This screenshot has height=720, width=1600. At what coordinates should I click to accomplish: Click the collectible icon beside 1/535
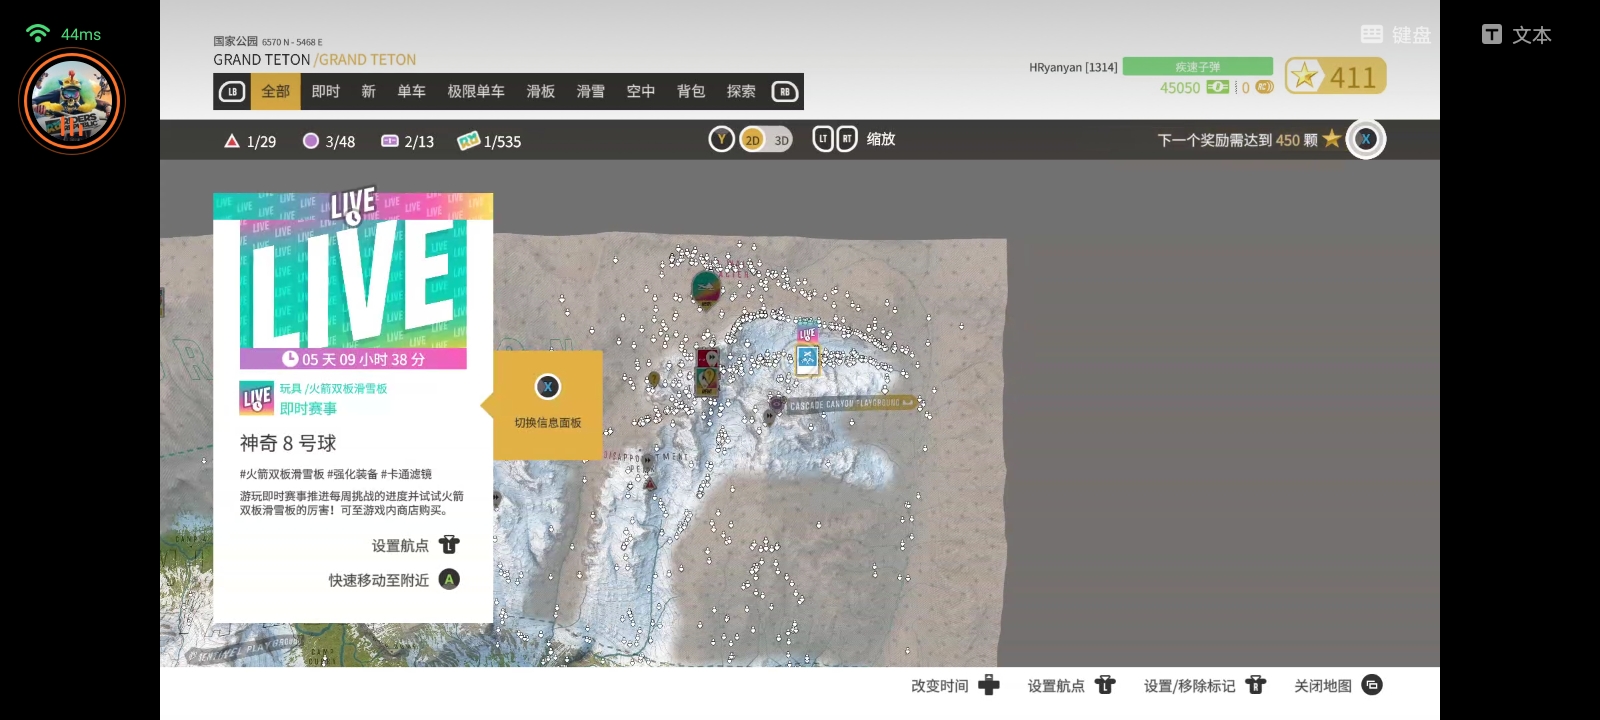[468, 141]
